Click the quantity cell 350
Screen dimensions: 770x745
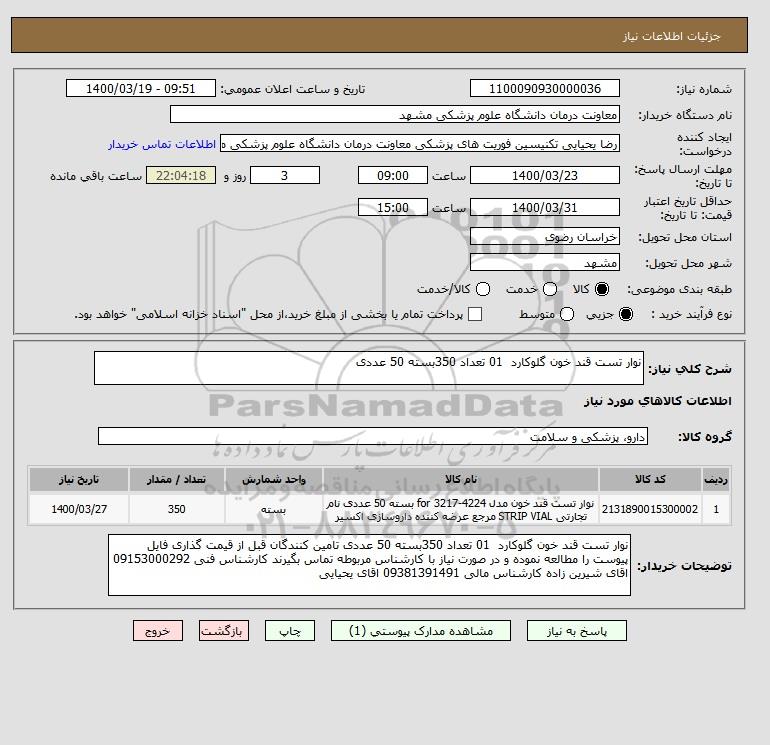click(x=177, y=509)
